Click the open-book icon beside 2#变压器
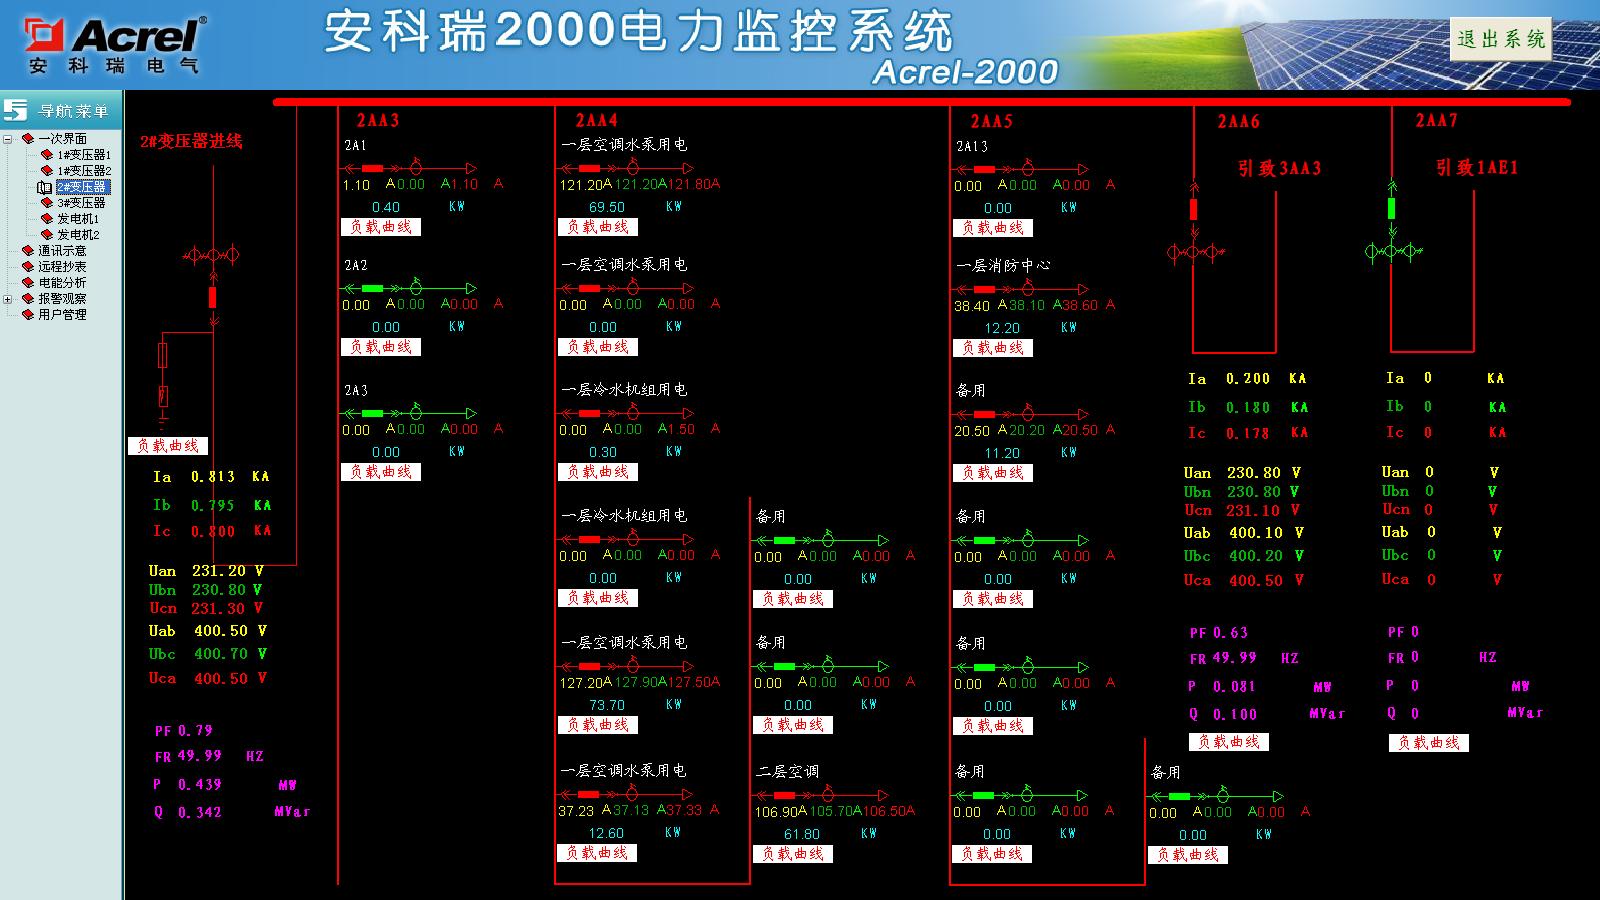Viewport: 1600px width, 900px height. pyautogui.click(x=45, y=187)
